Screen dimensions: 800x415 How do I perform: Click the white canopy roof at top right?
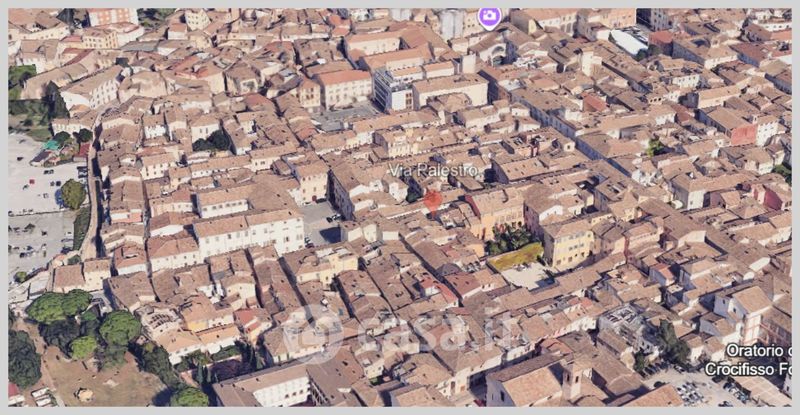click(x=629, y=40)
